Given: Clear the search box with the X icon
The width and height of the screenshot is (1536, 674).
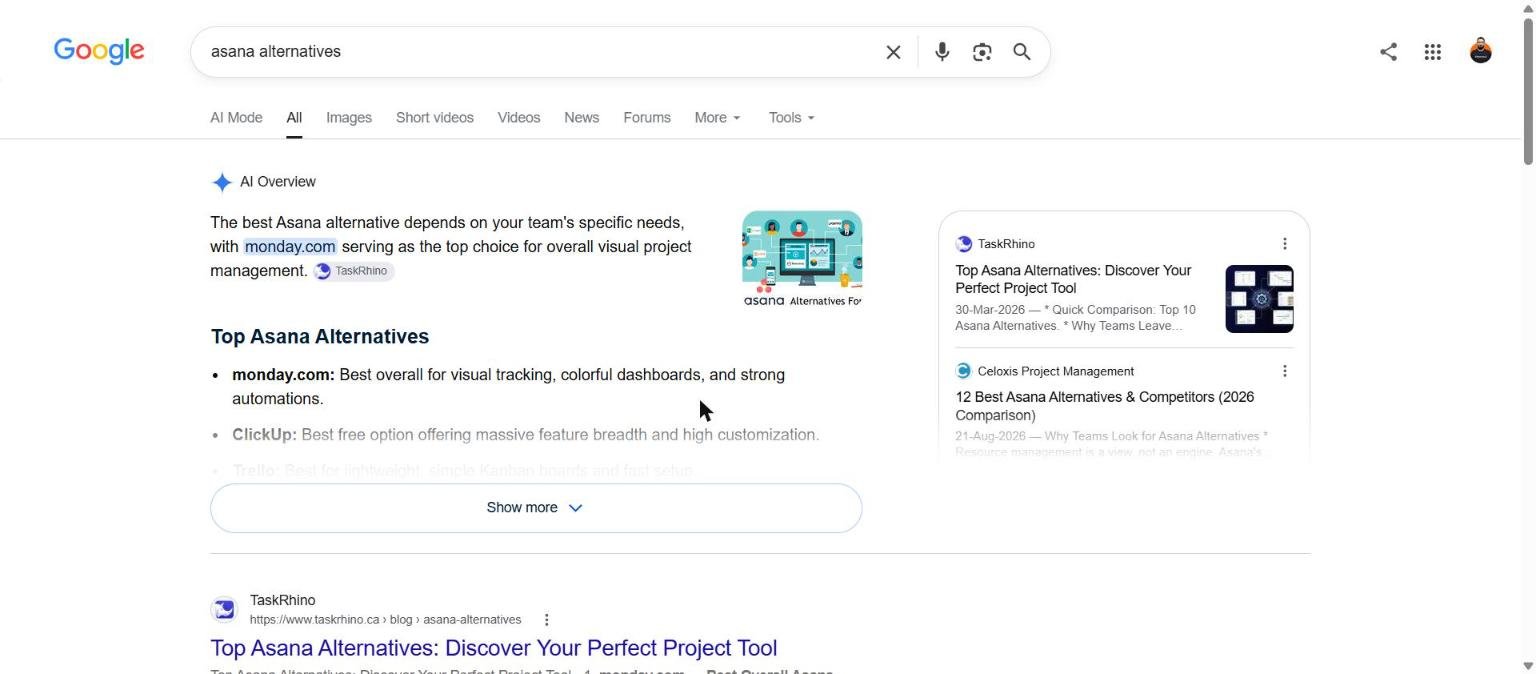Looking at the screenshot, I should coord(893,52).
